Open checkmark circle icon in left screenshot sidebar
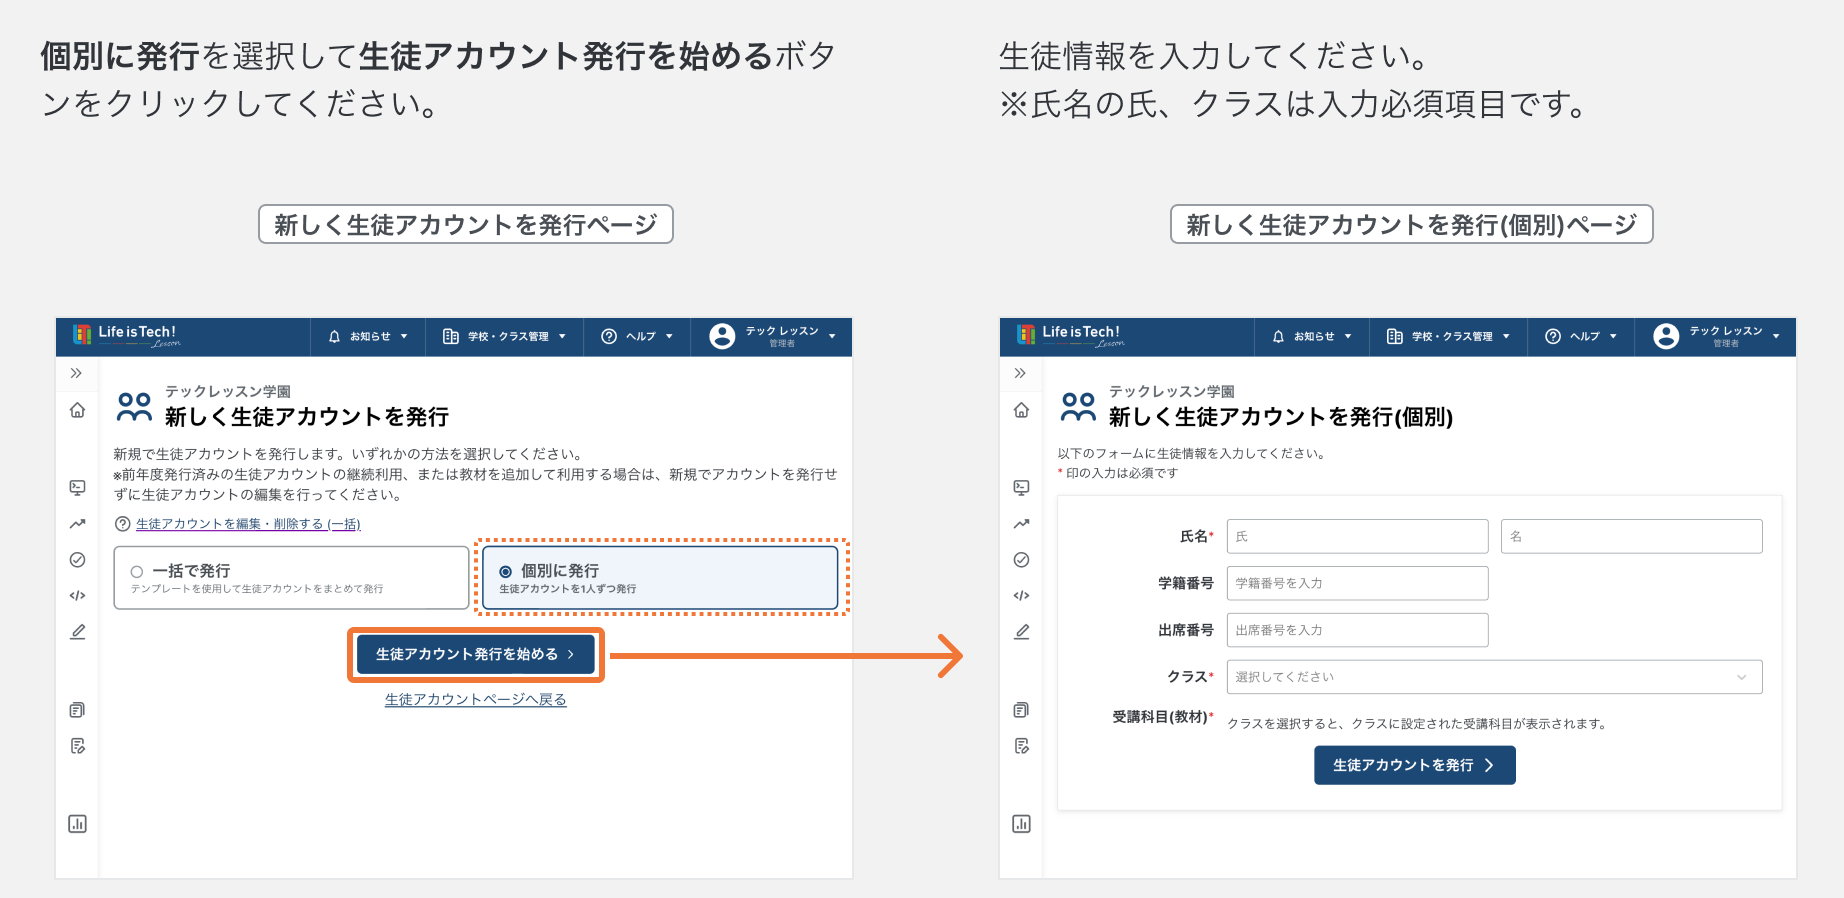Image resolution: width=1844 pixels, height=898 pixels. click(x=77, y=560)
